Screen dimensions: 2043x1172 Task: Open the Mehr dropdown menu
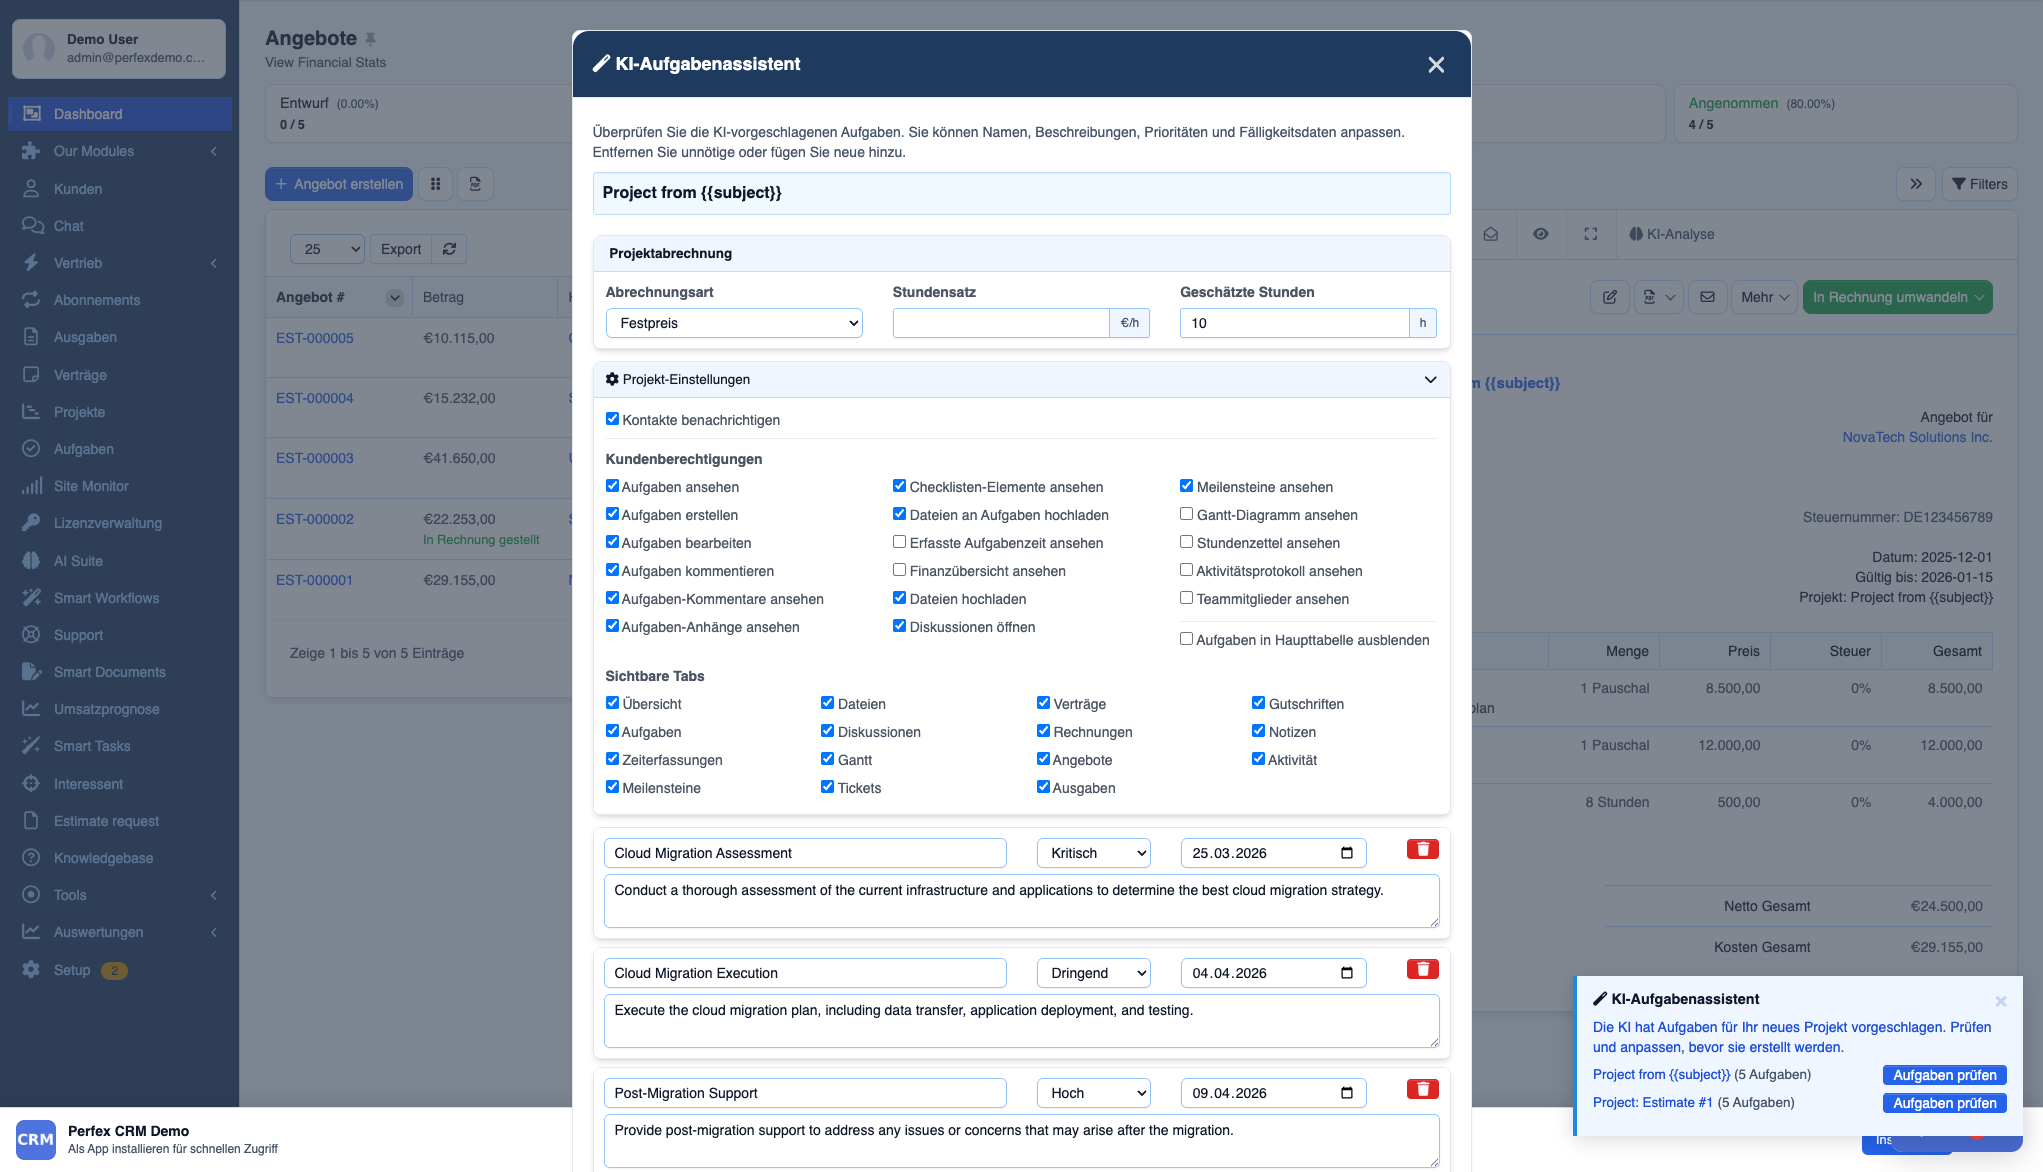coord(1764,297)
